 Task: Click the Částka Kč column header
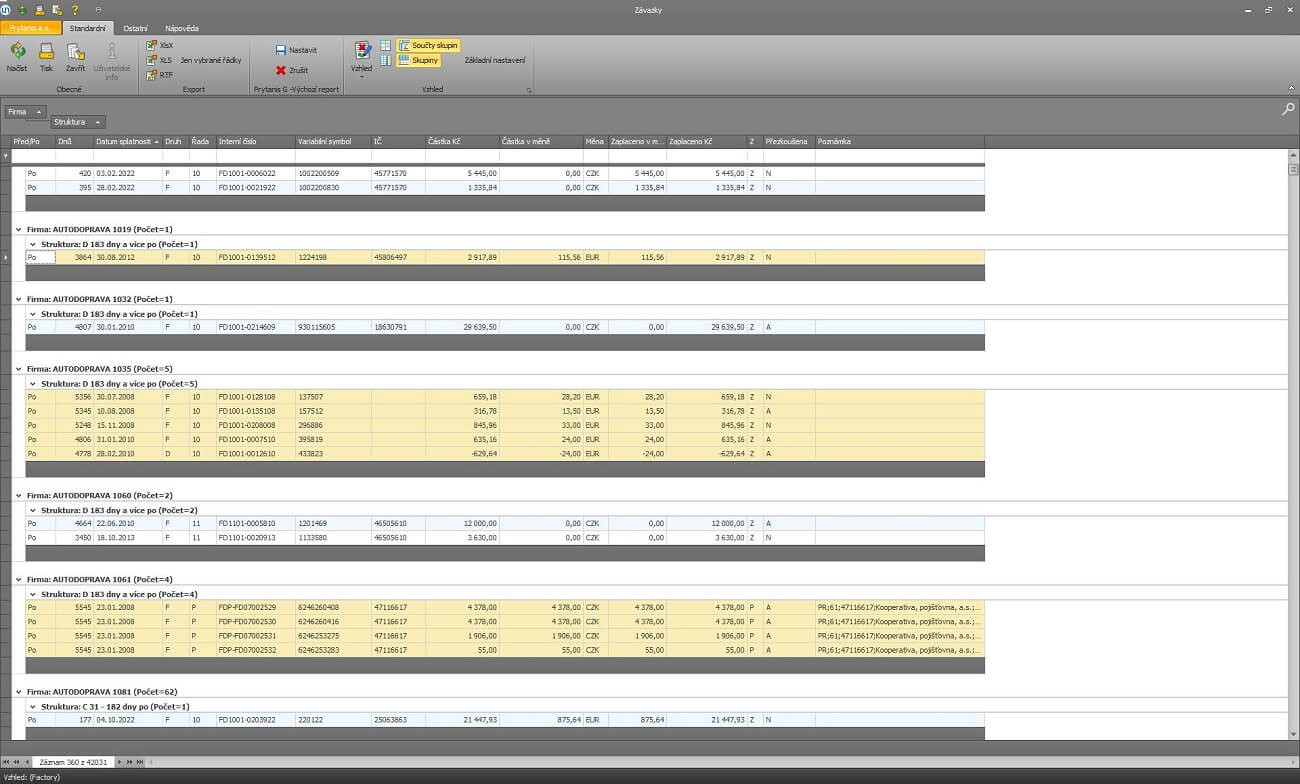click(462, 142)
